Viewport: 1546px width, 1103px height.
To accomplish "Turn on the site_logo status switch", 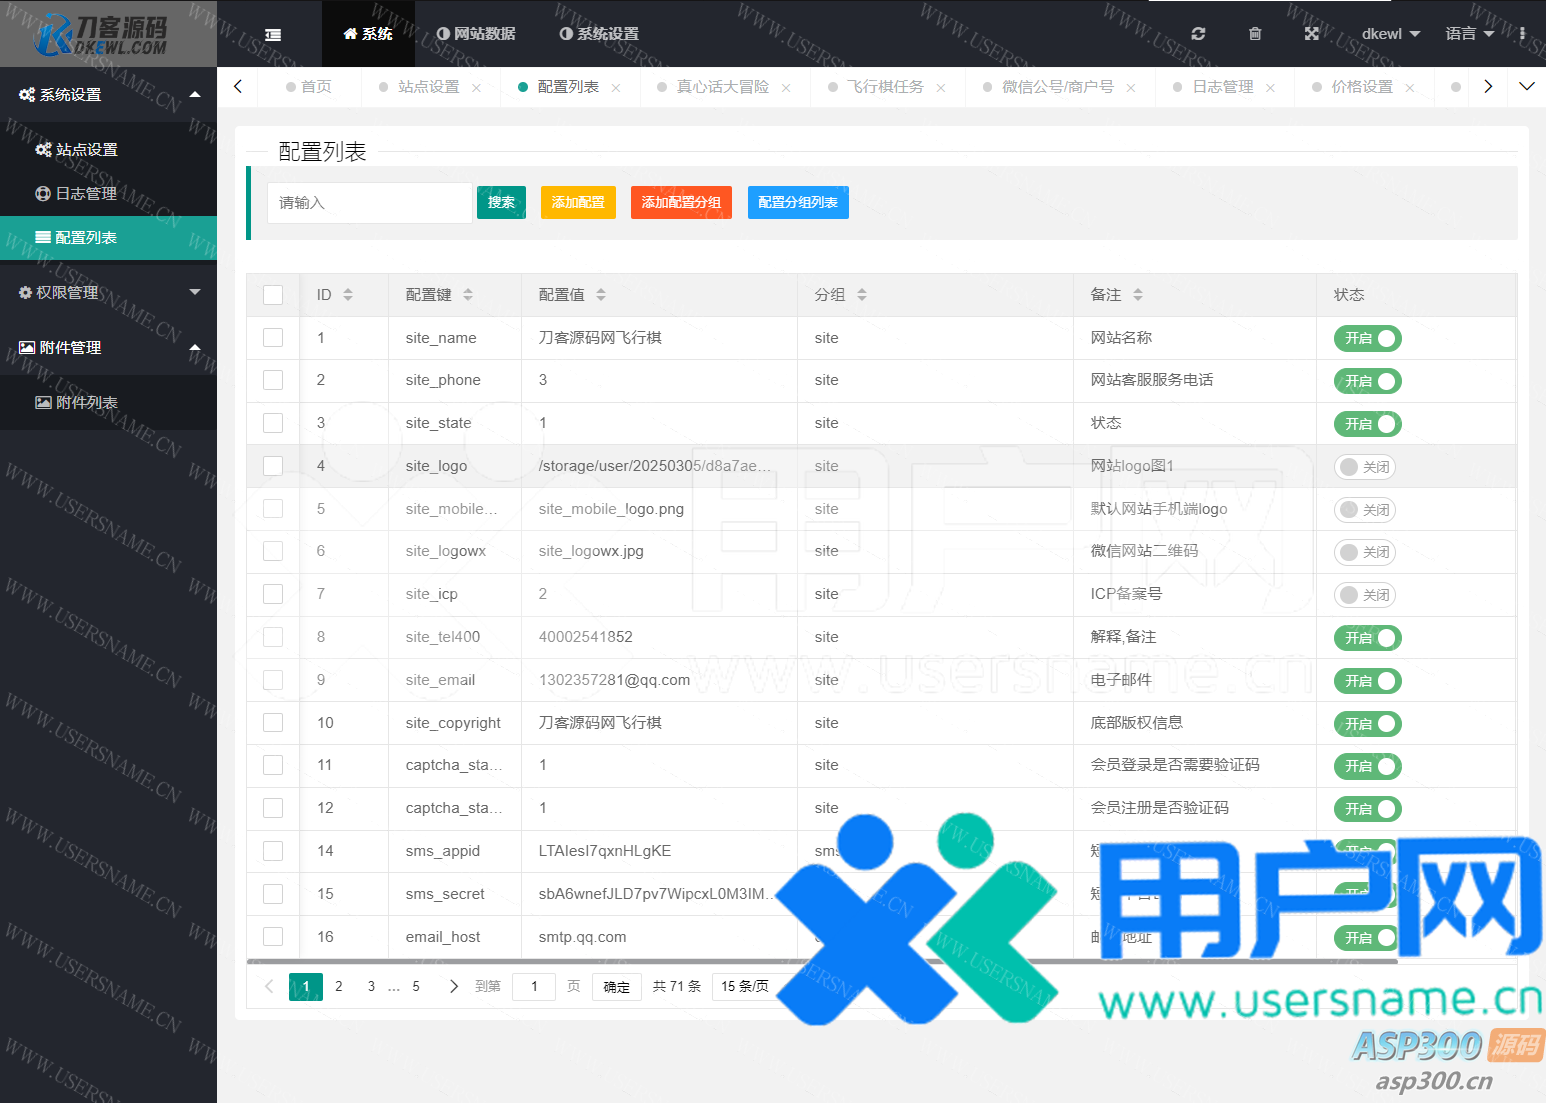I will point(1364,467).
